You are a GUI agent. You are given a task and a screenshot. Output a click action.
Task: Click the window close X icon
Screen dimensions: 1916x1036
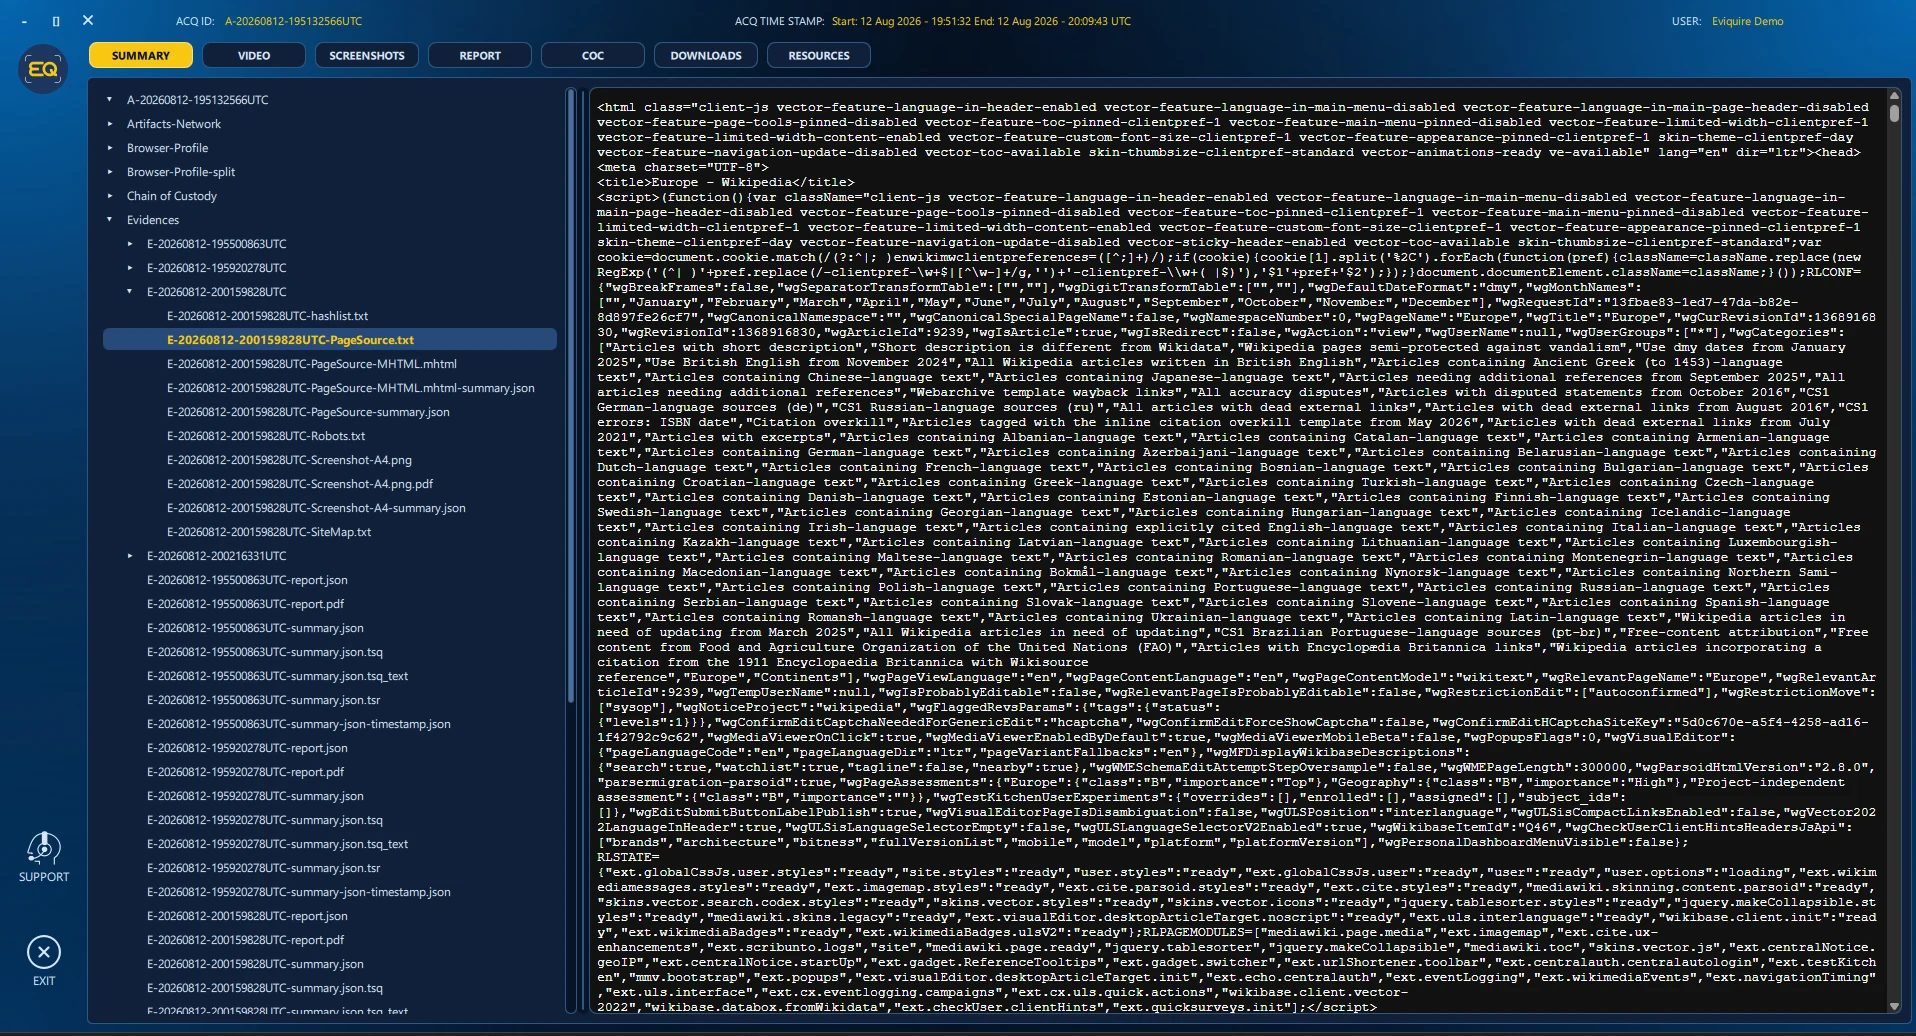88,20
